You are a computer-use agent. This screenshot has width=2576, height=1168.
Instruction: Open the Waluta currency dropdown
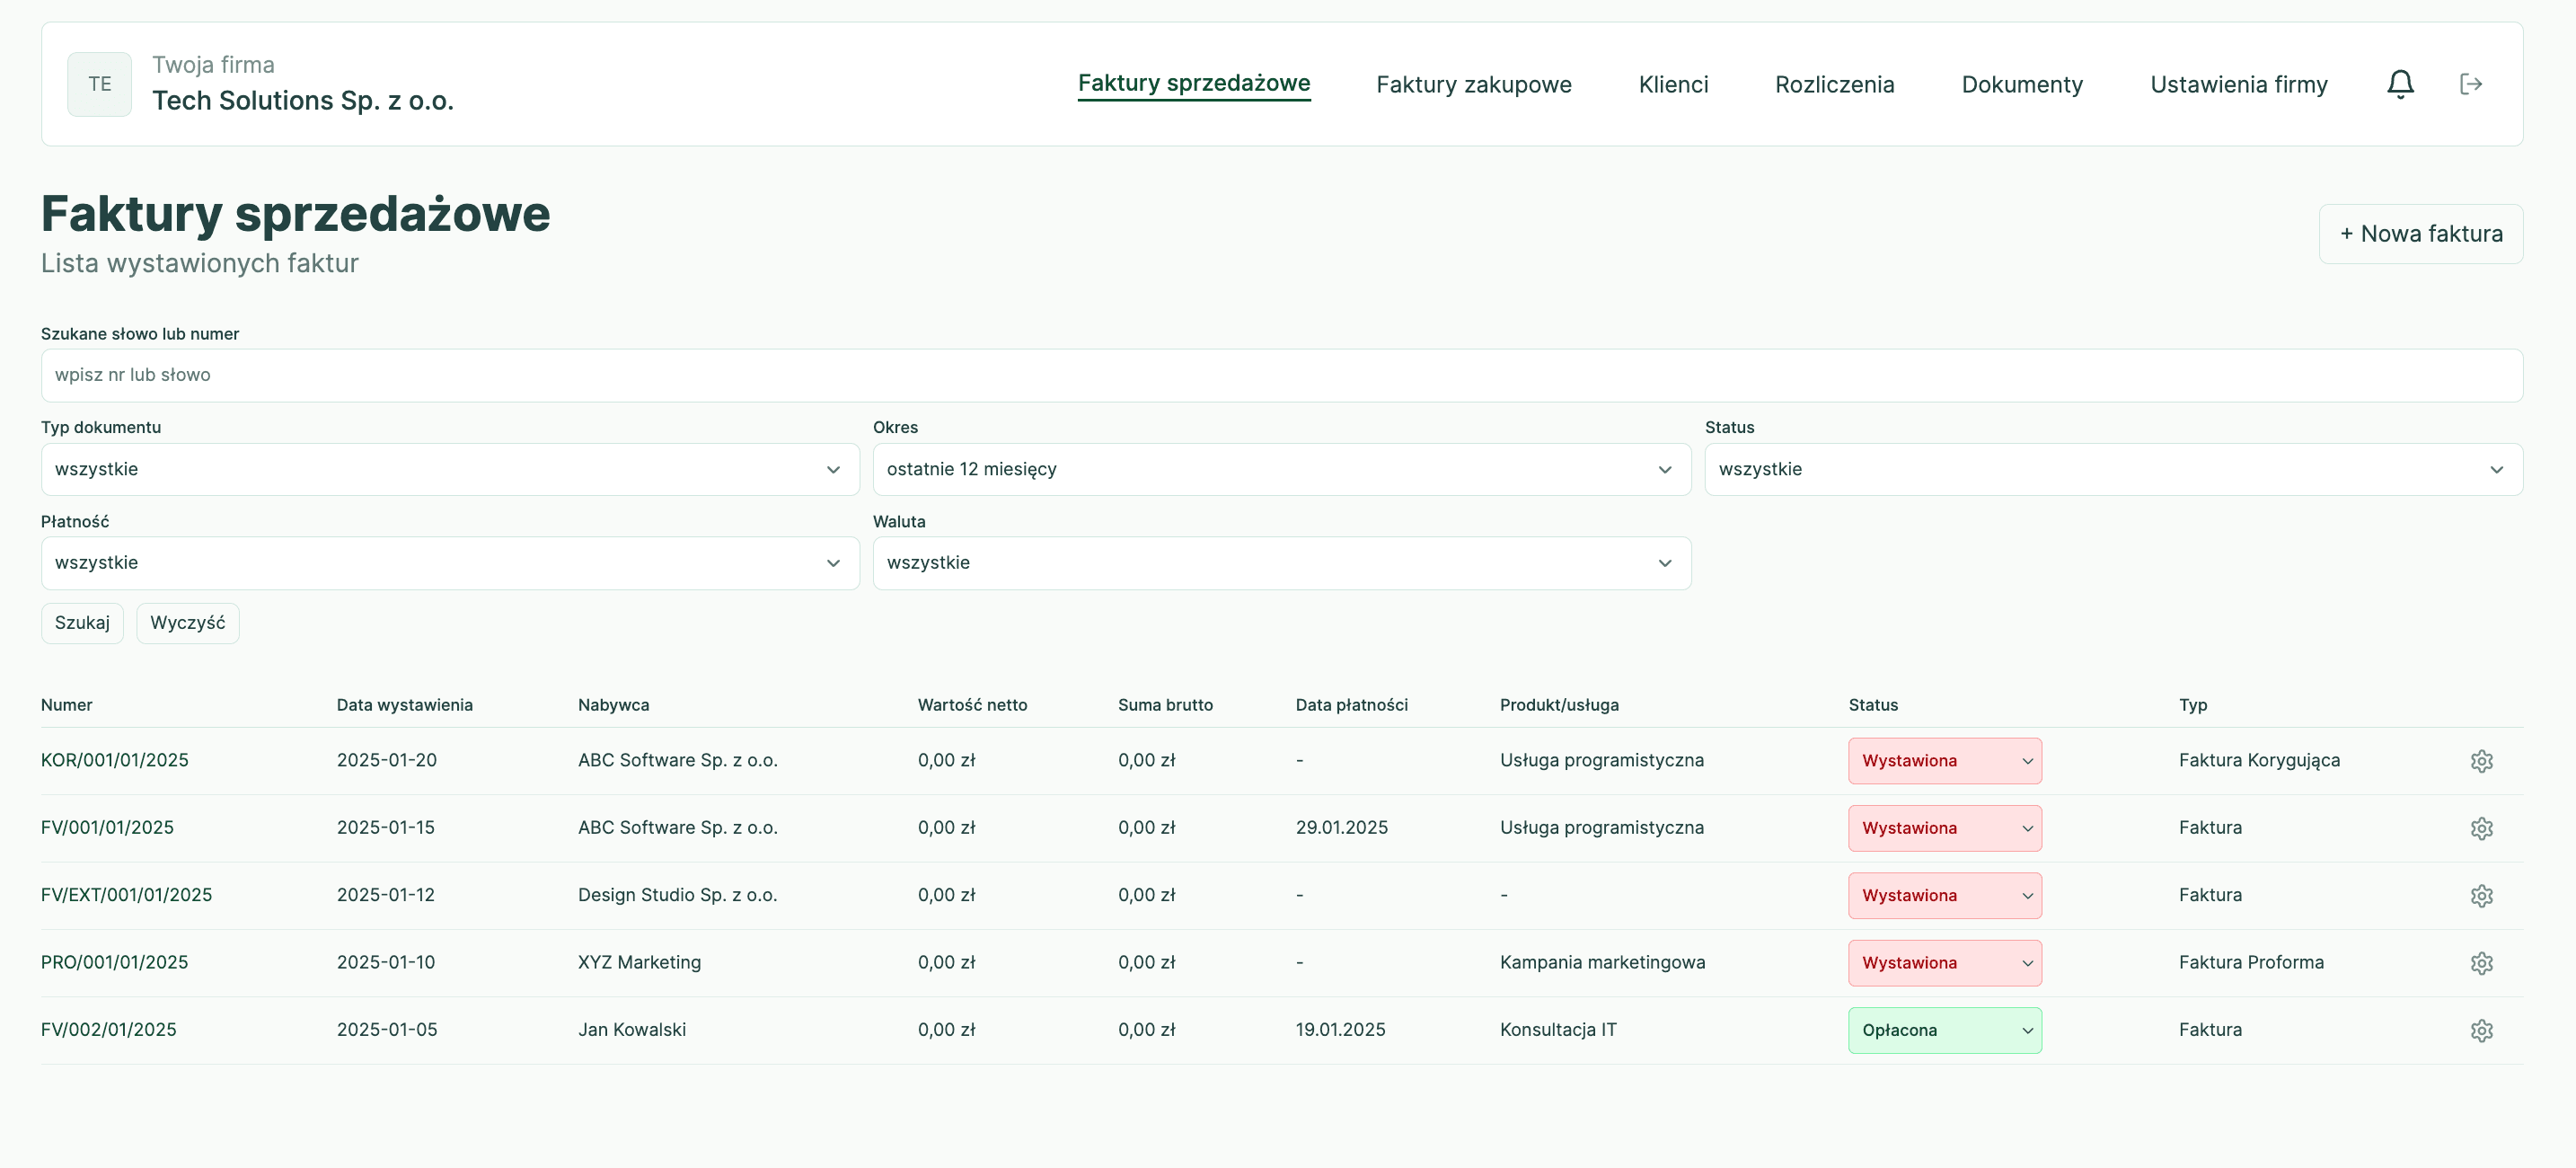point(1281,562)
